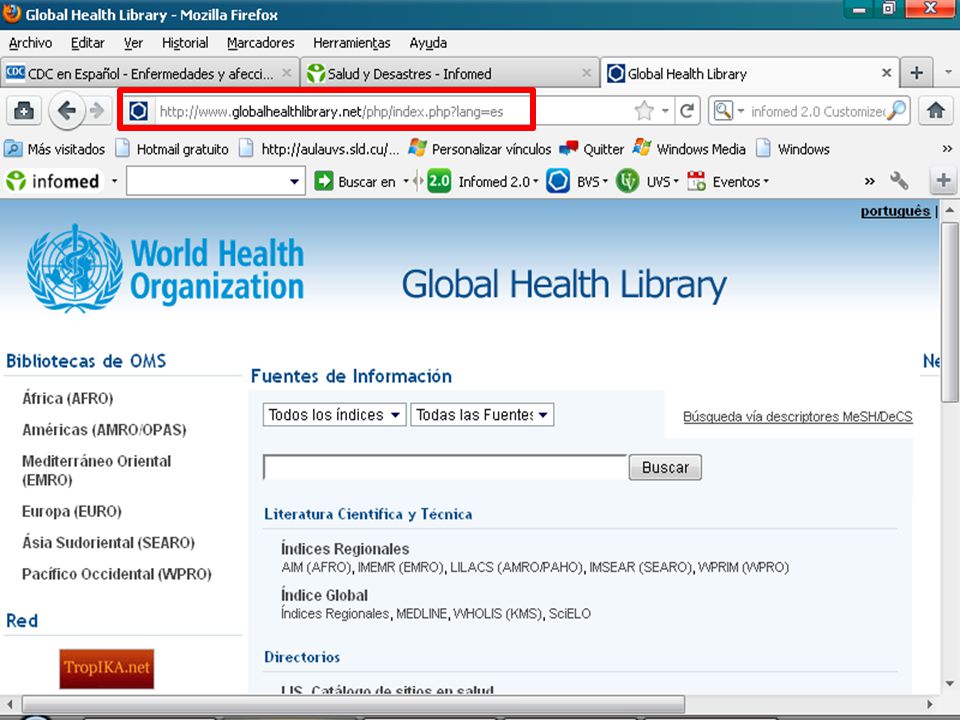Open the Ayuda menu
The height and width of the screenshot is (720, 960).
[428, 43]
